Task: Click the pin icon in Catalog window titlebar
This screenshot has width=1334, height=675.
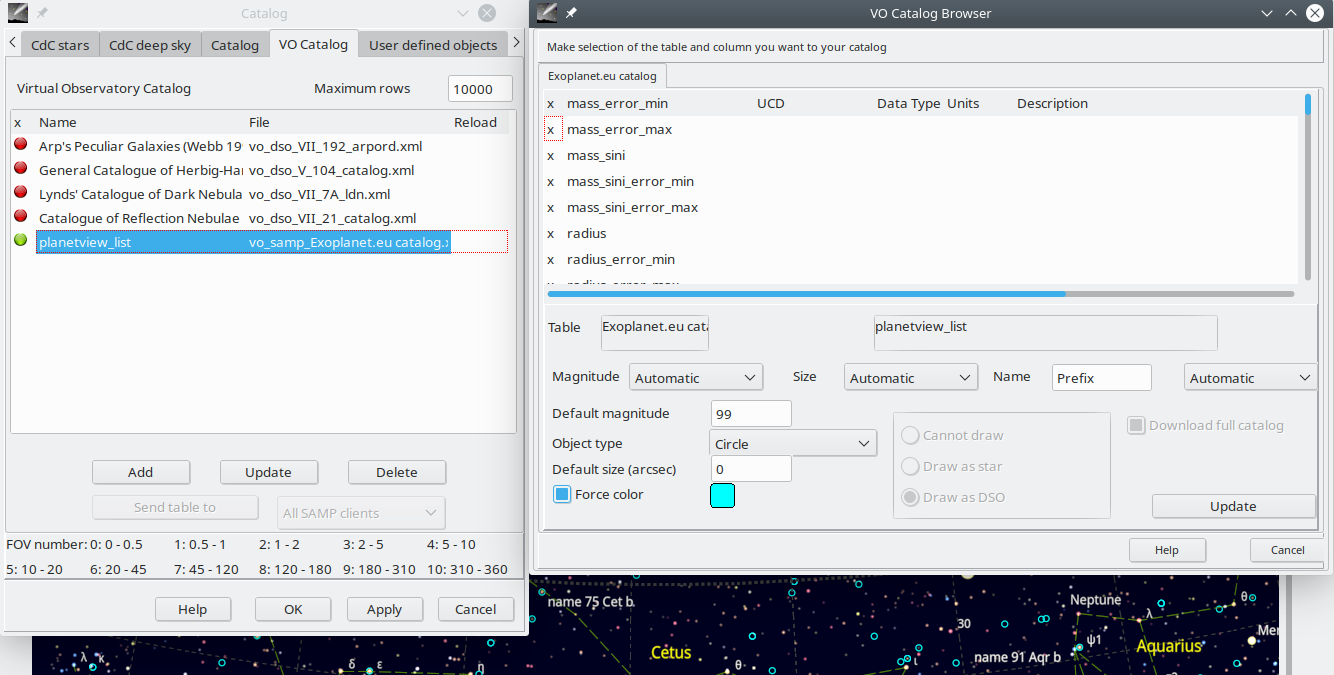Action: pyautogui.click(x=42, y=13)
